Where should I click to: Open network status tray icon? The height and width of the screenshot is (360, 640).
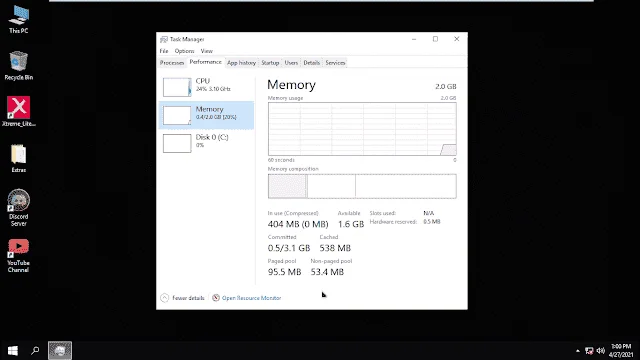click(589, 351)
